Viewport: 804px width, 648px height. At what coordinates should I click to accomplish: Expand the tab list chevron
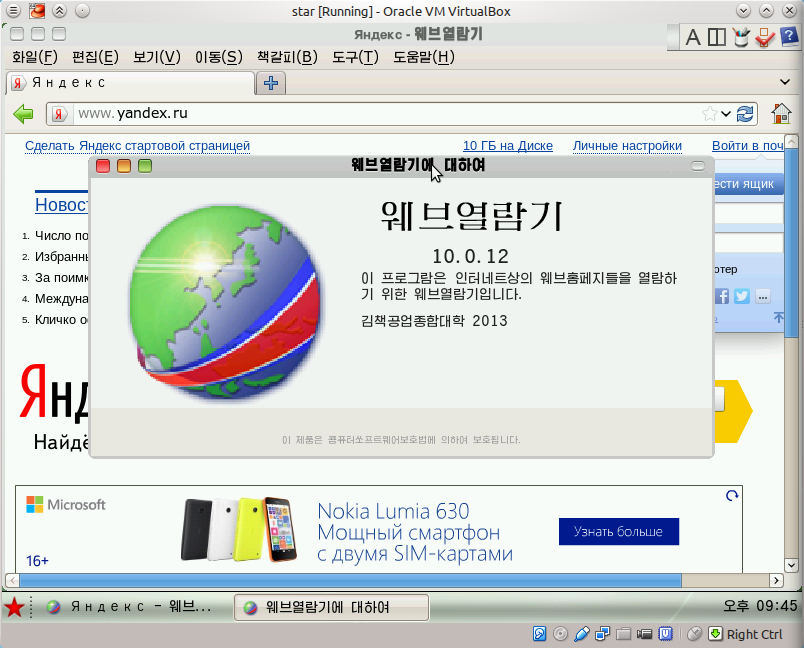[x=785, y=82]
